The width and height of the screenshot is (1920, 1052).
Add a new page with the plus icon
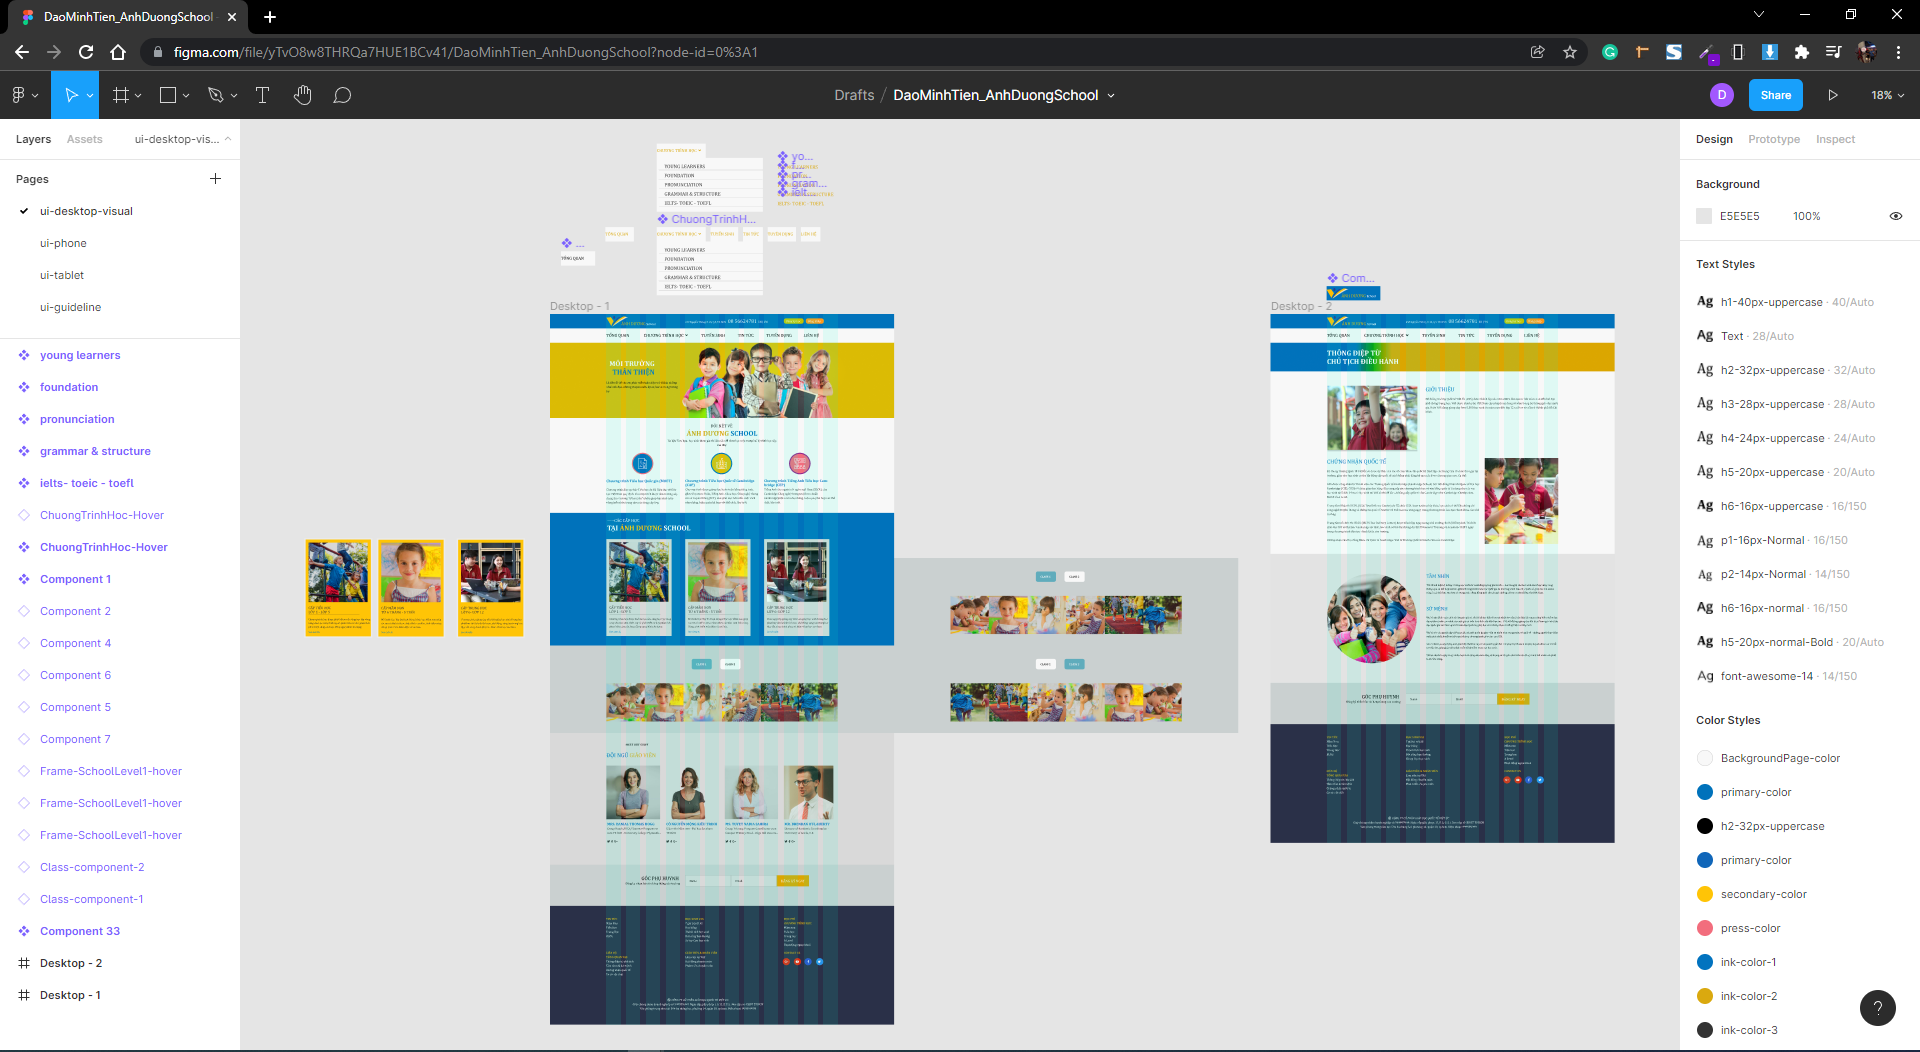215,178
